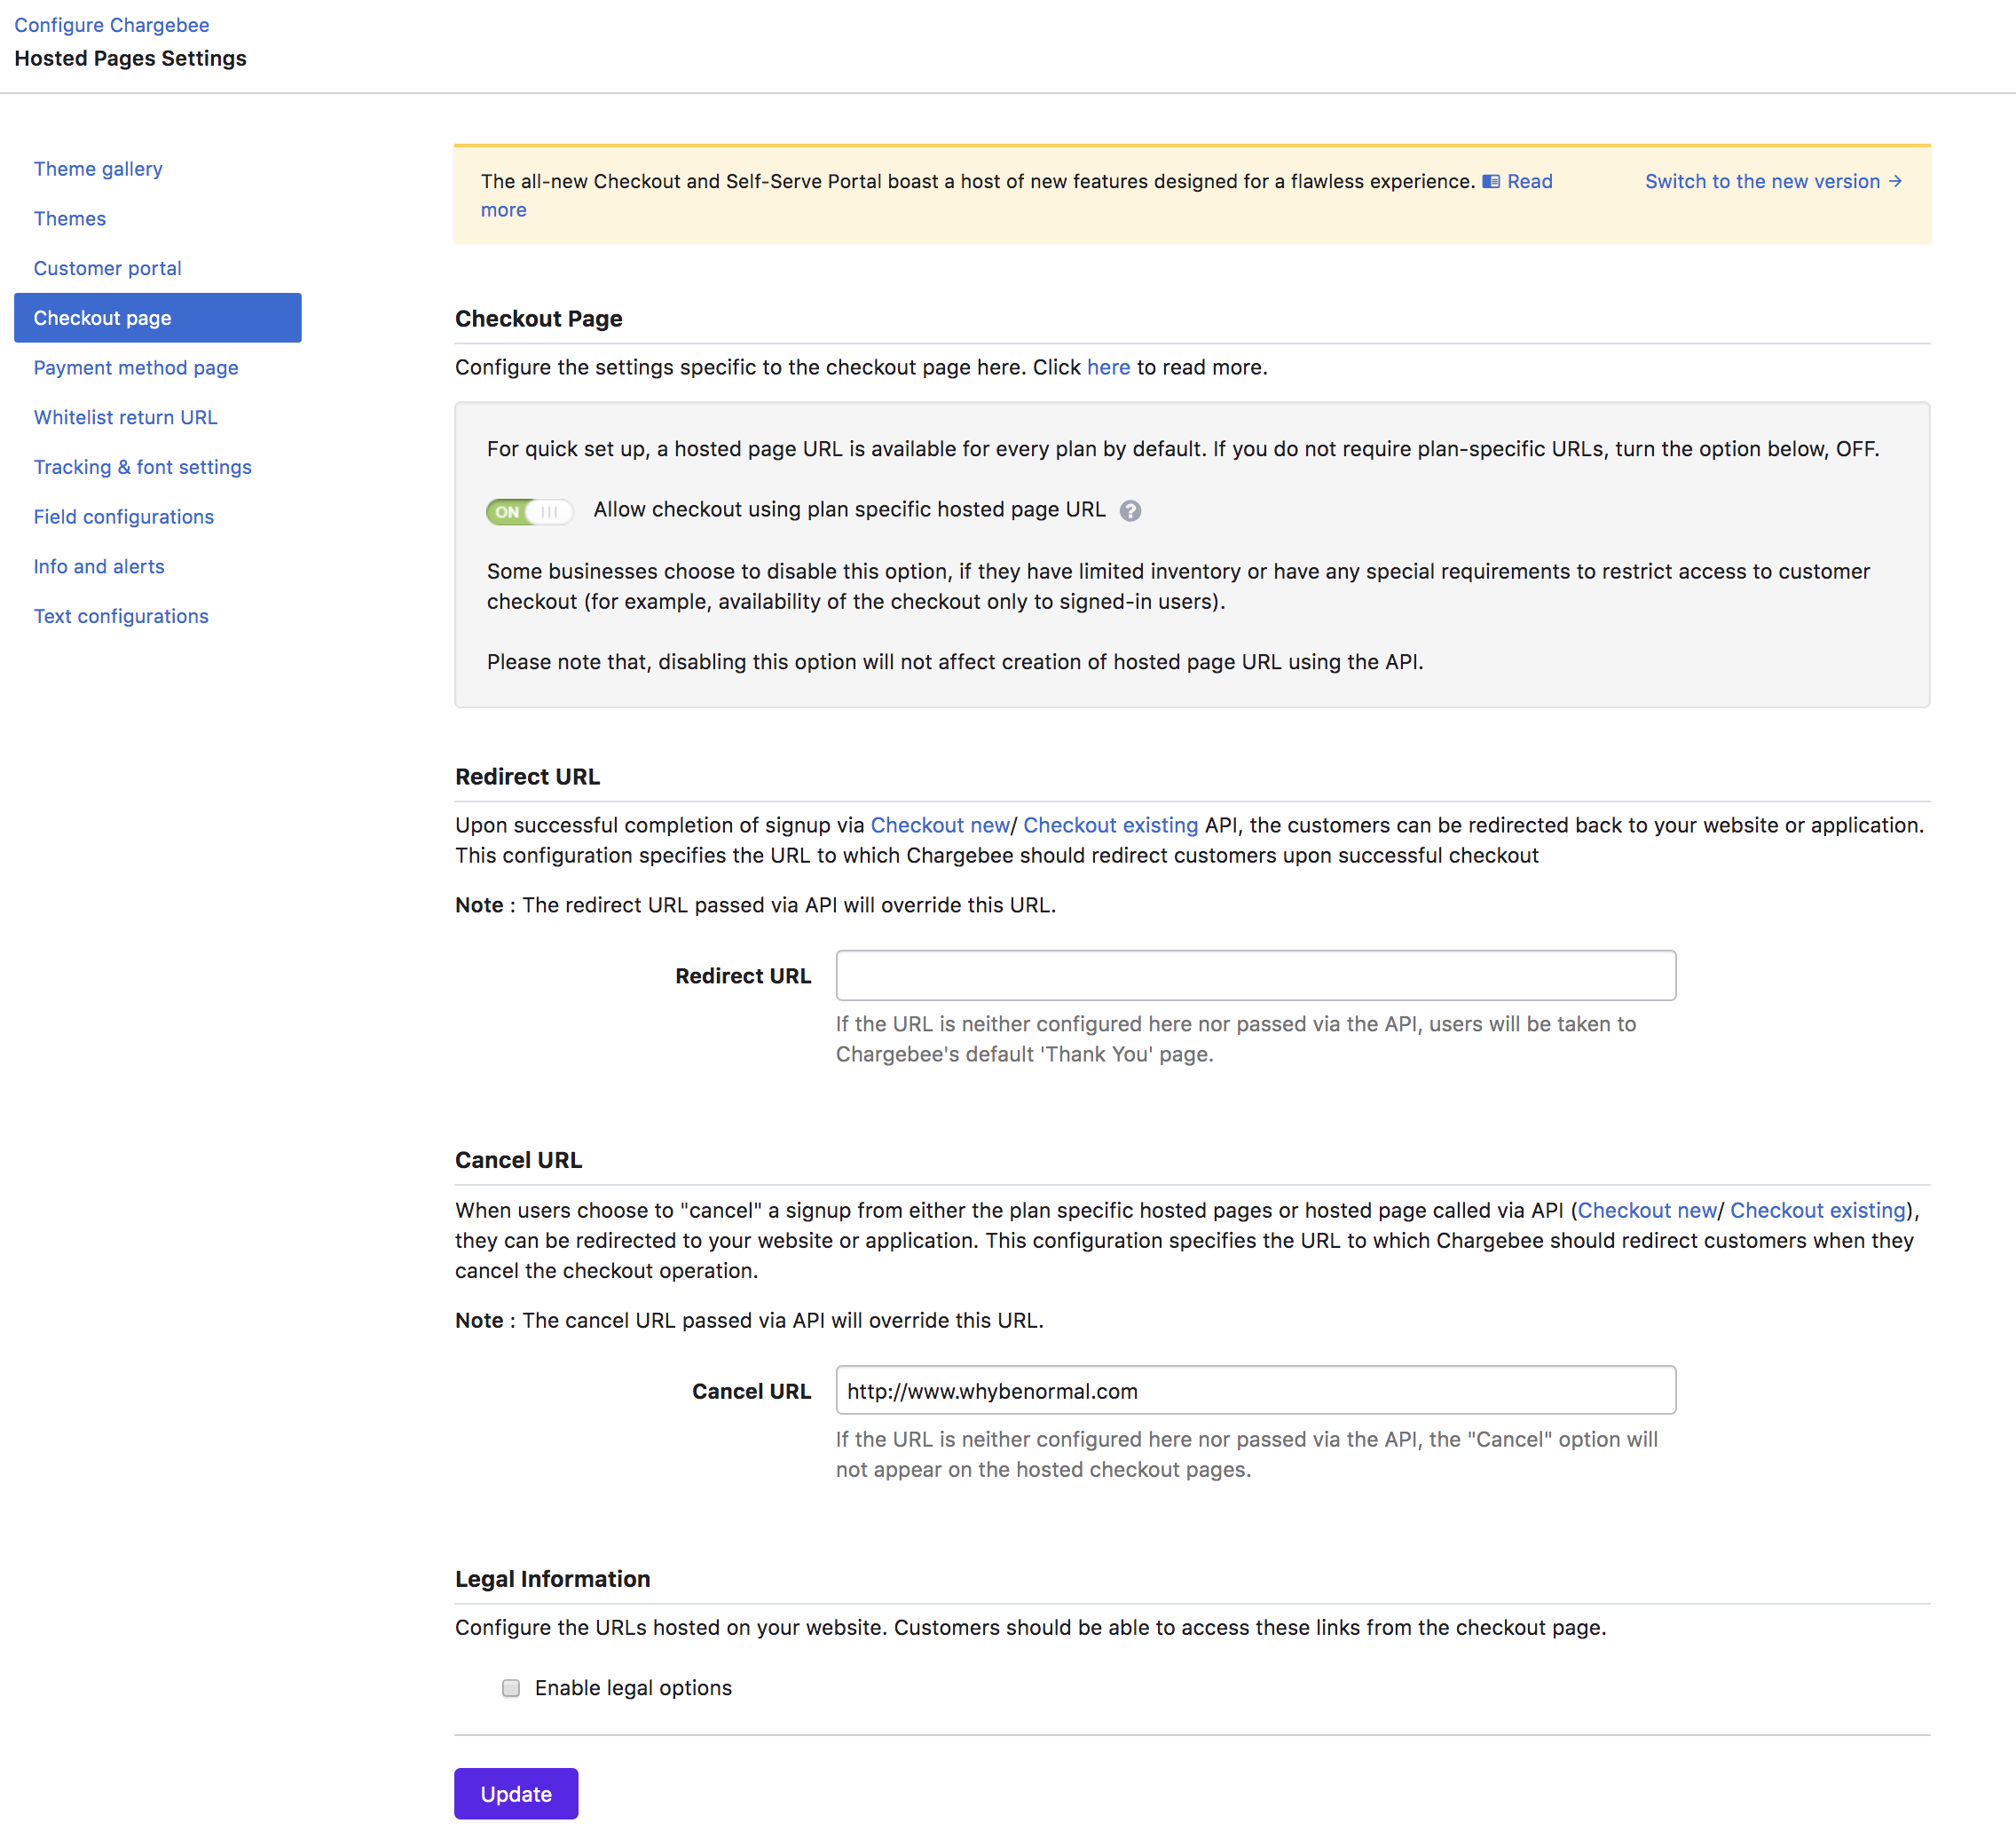The image size is (2016, 1839).
Task: Click the Update button
Action: (x=516, y=1794)
